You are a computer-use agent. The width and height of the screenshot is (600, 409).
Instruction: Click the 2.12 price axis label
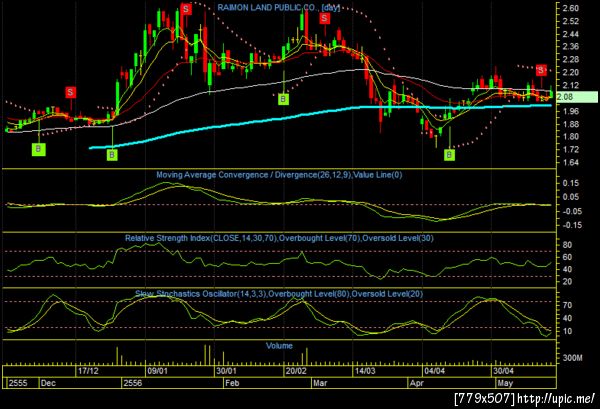coord(570,85)
